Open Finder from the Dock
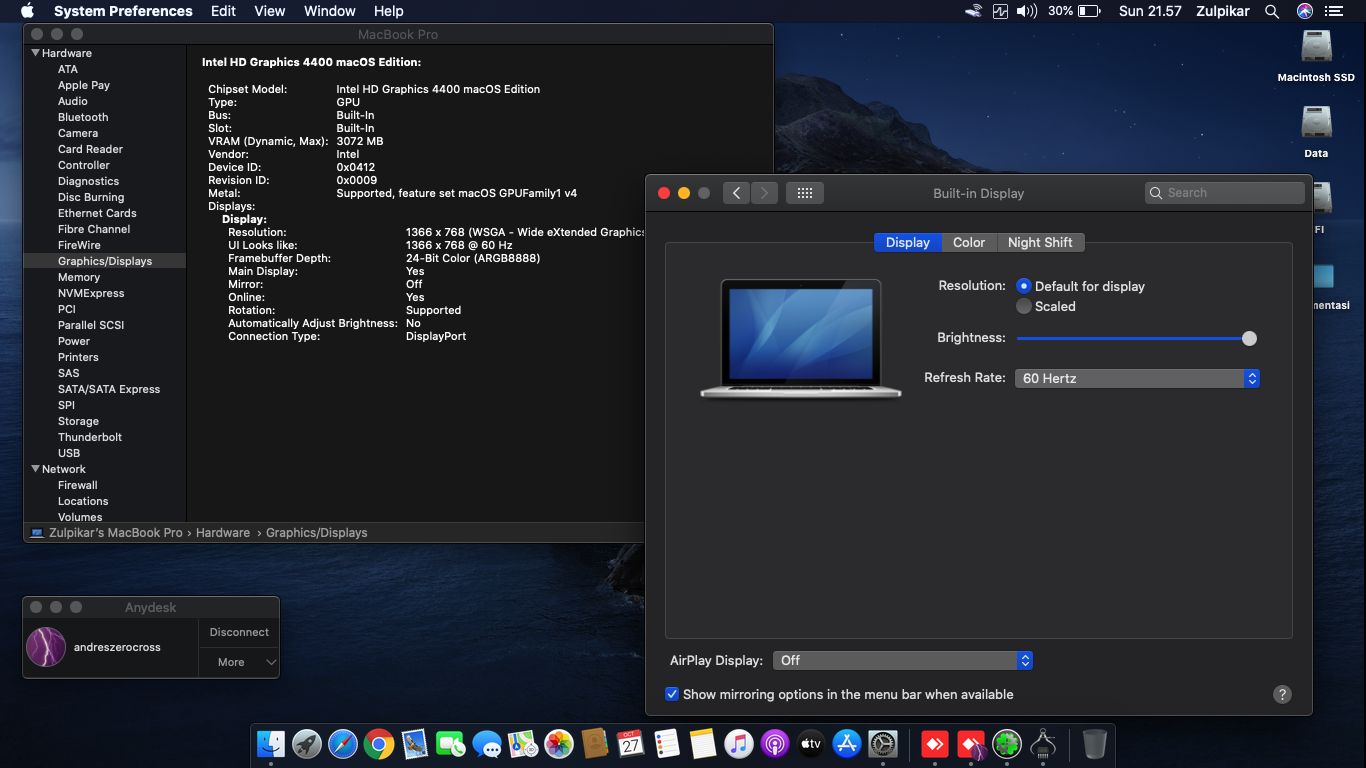1366x768 pixels. pos(271,744)
